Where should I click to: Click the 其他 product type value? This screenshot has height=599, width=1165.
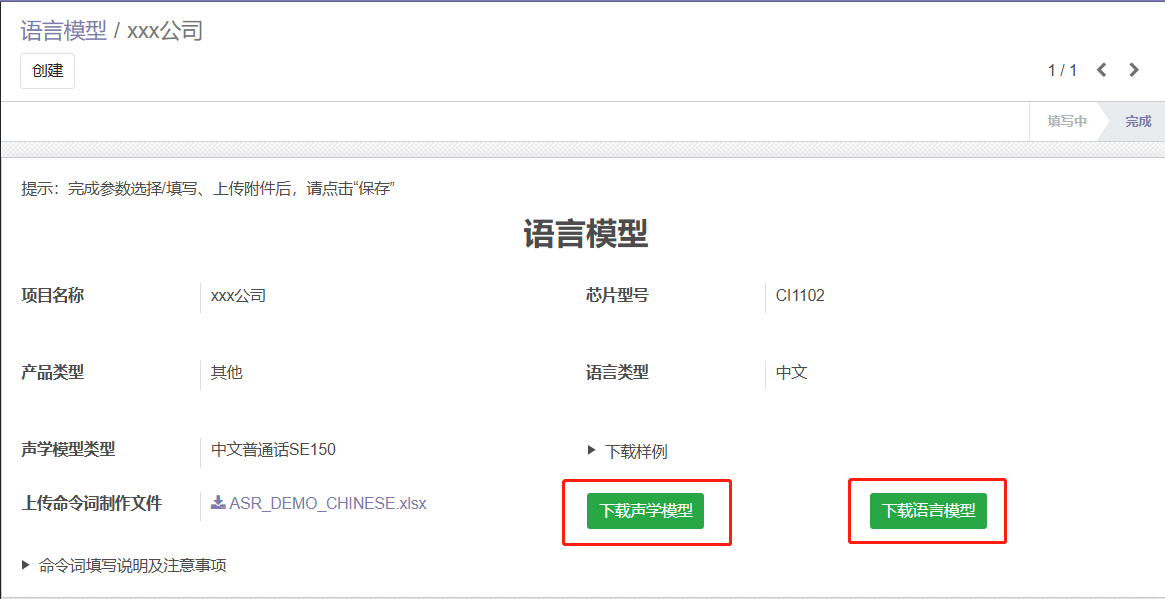(x=227, y=372)
